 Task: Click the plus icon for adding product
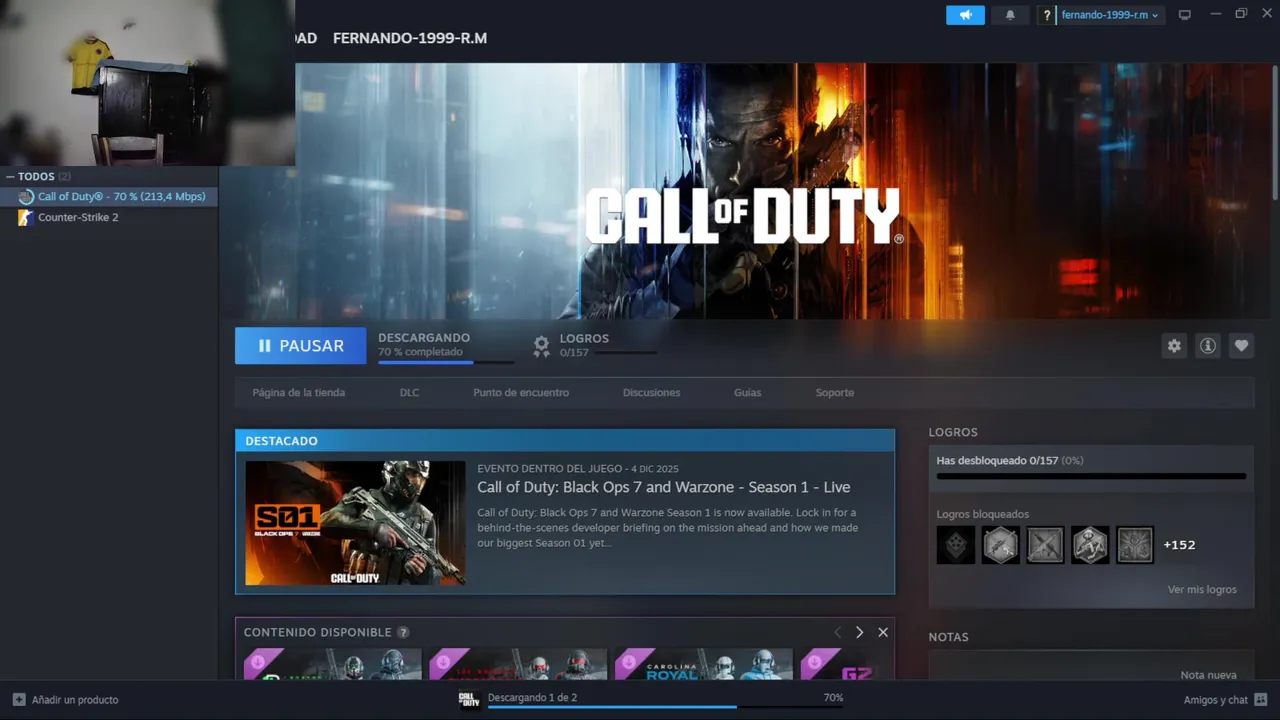coord(19,700)
